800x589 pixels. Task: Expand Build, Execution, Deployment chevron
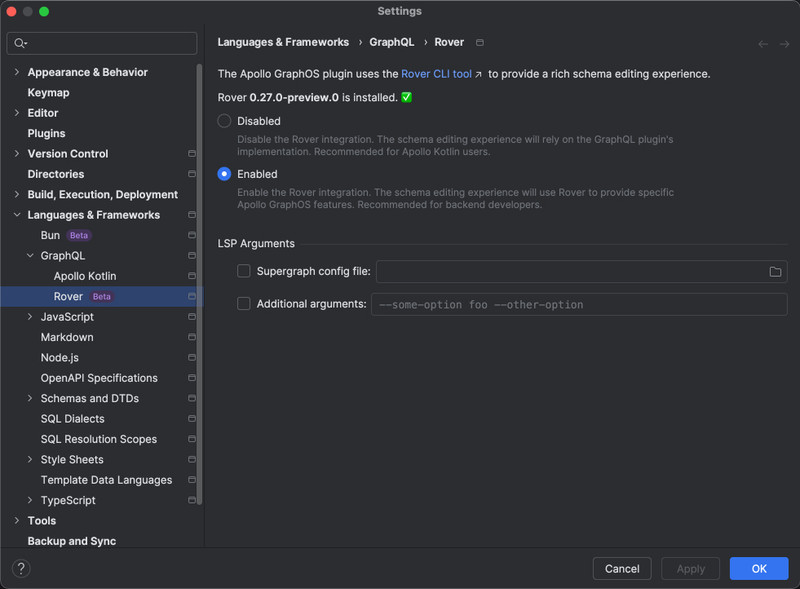[x=17, y=194]
